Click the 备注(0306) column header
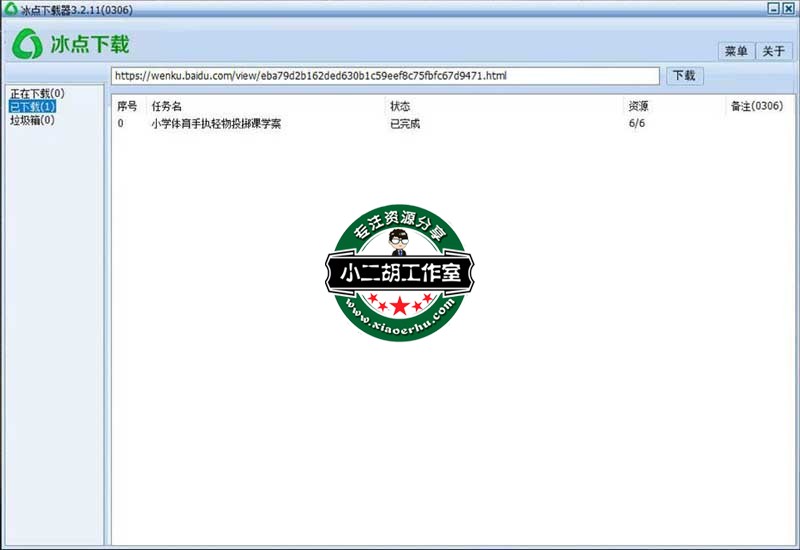 pos(756,106)
